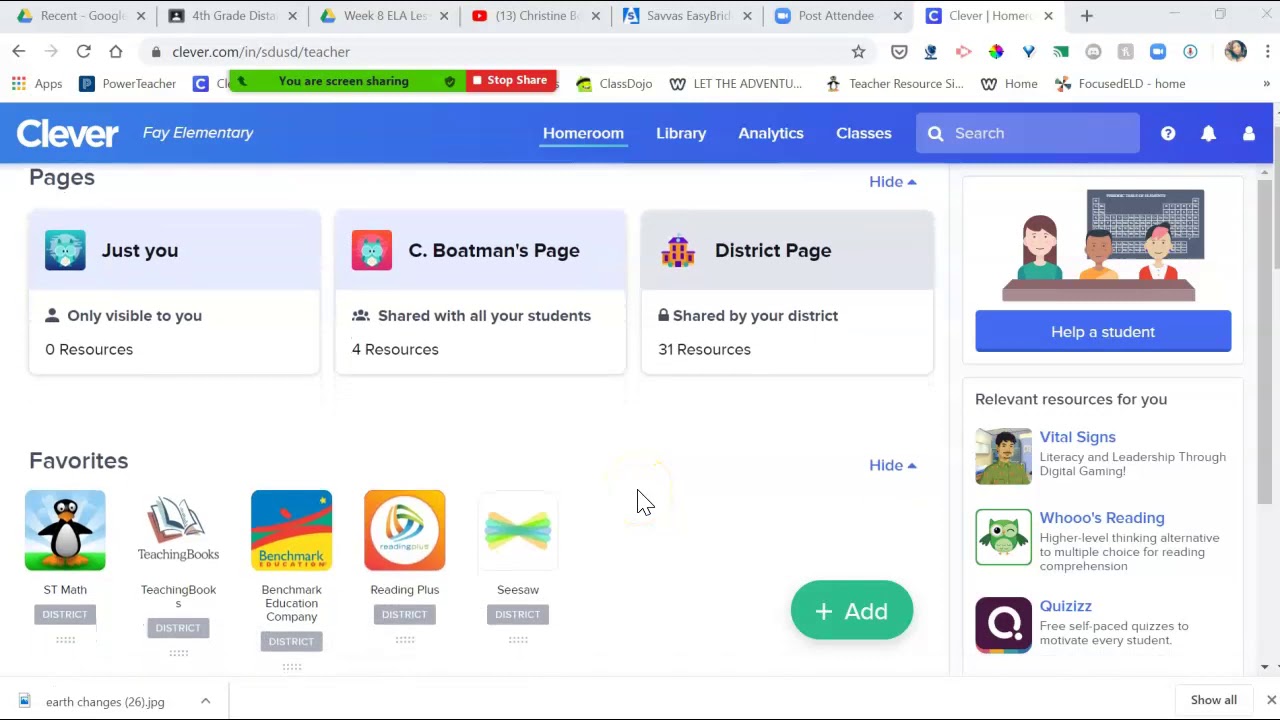Click the Quizizz app icon
This screenshot has height=720, width=1280.
pyautogui.click(x=1003, y=625)
